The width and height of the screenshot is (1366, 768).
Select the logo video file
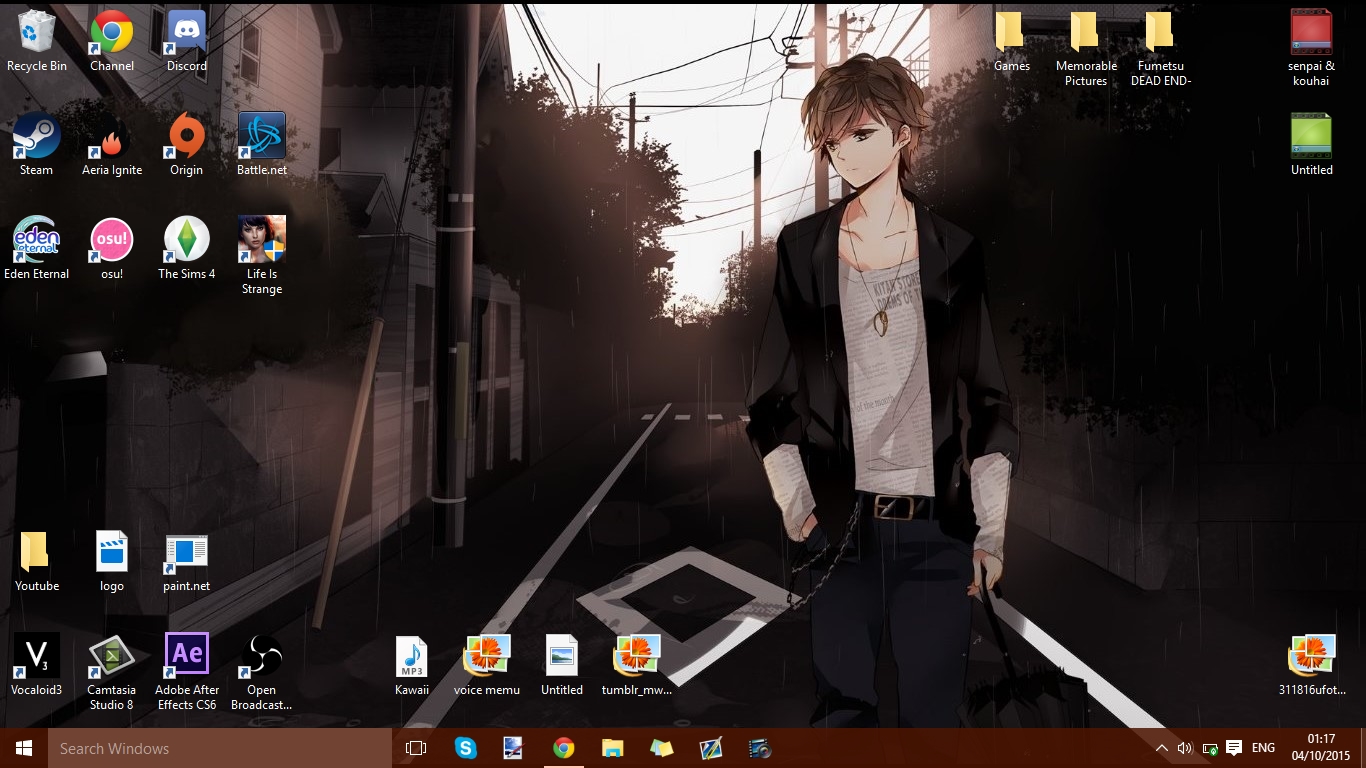point(112,561)
